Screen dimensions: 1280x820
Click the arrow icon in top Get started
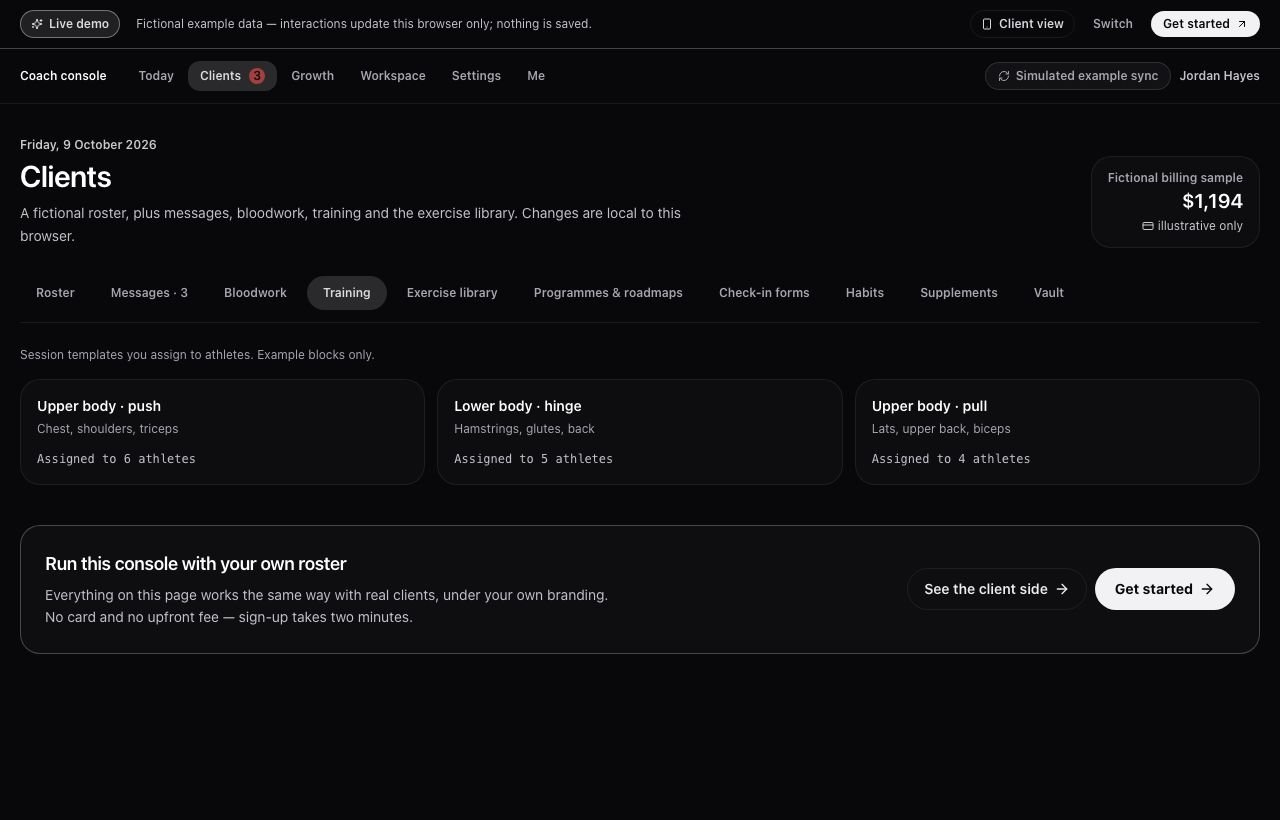coord(1242,24)
